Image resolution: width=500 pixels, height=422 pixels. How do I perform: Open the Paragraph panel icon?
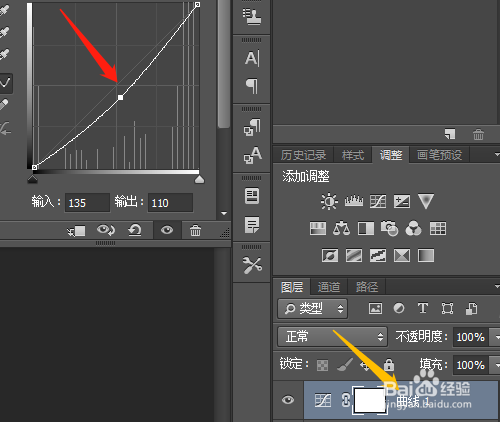[x=252, y=86]
